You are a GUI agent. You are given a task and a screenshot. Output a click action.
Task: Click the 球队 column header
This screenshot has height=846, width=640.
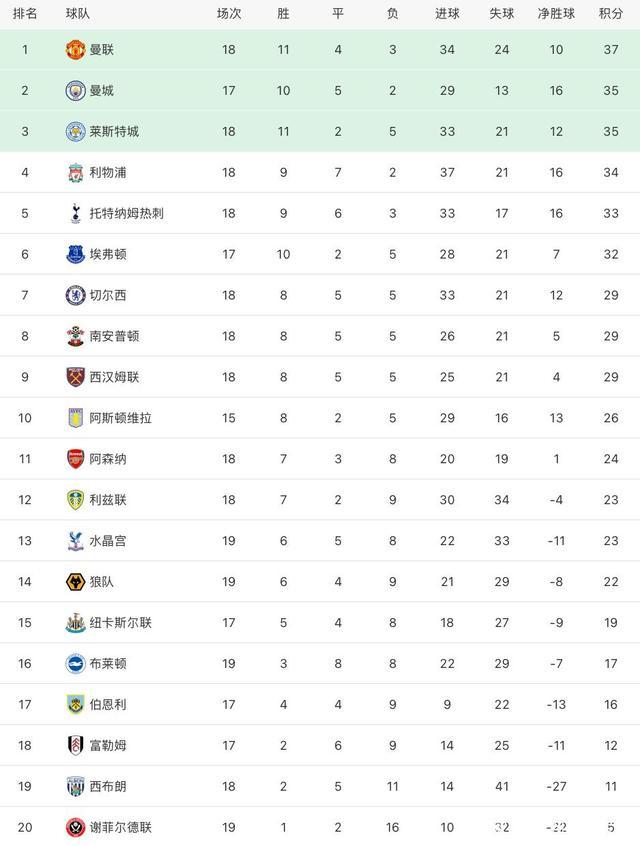tap(77, 13)
